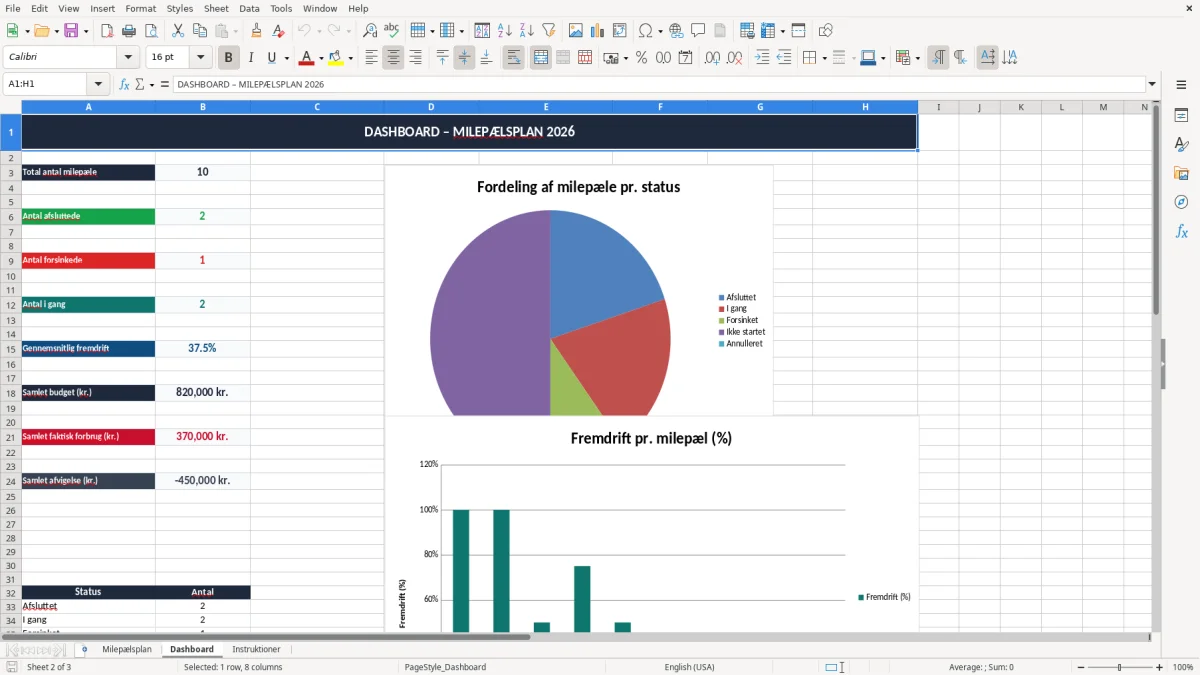Click the Print icon
This screenshot has width=1200, height=675.
129,31
